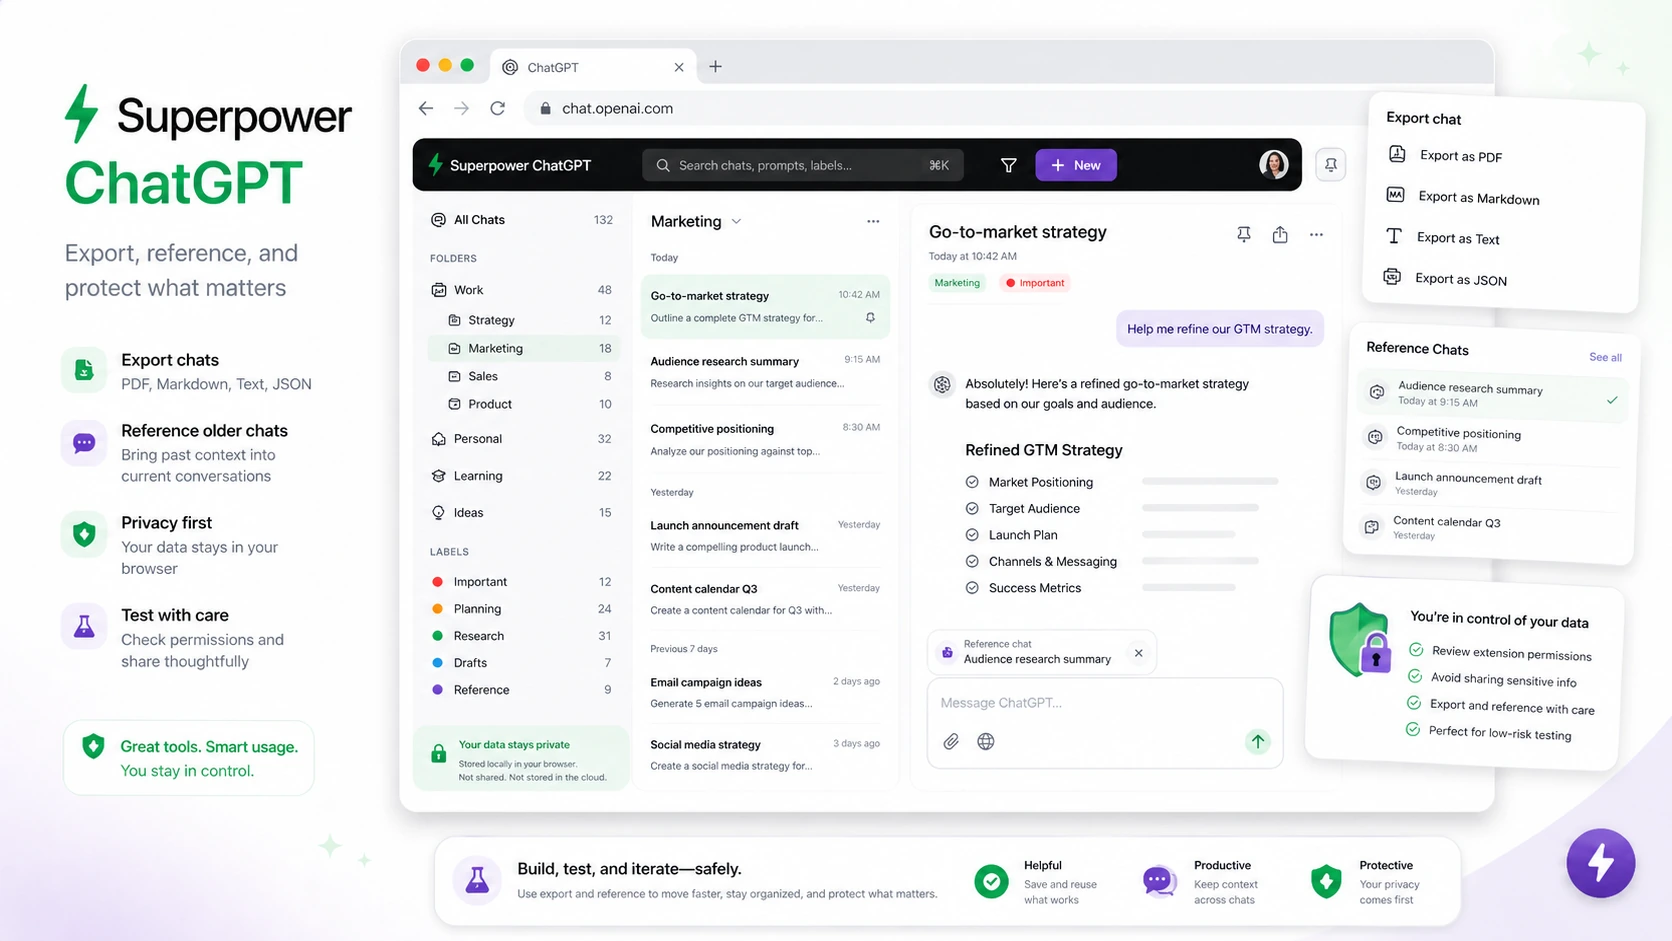Click the purple New button
The width and height of the screenshot is (1672, 941).
pos(1076,165)
